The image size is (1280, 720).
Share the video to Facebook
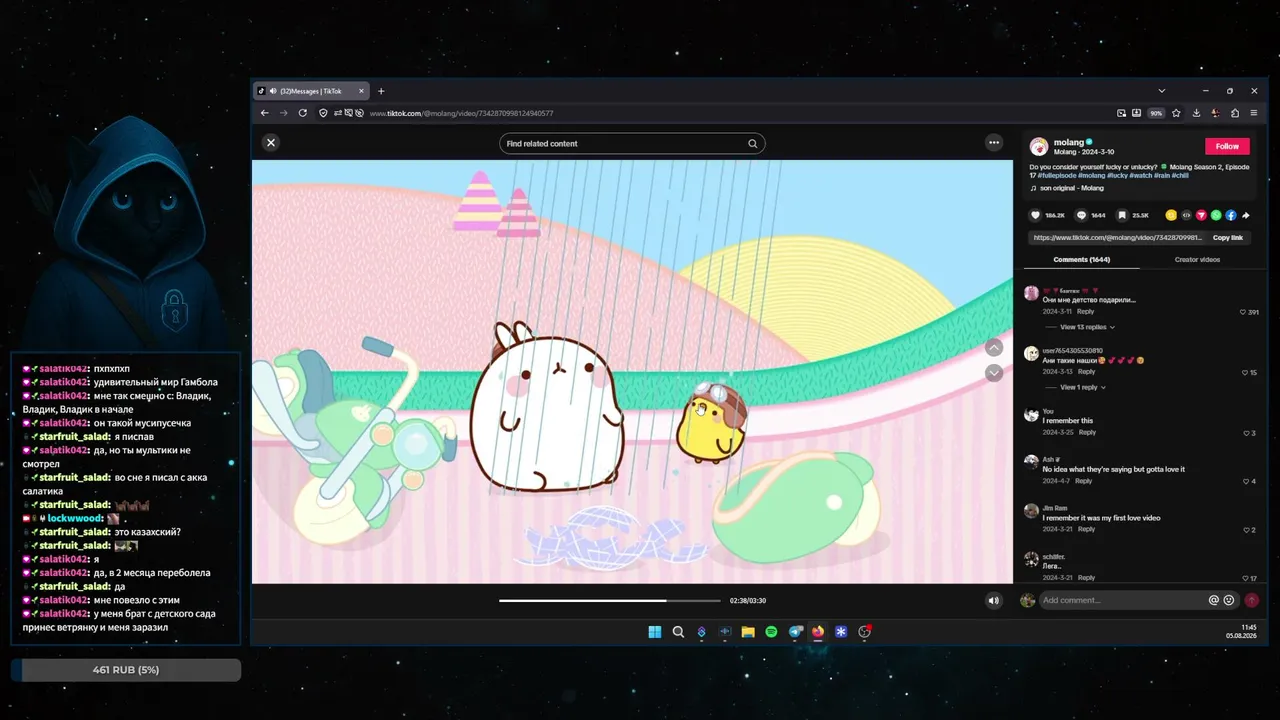[1231, 215]
